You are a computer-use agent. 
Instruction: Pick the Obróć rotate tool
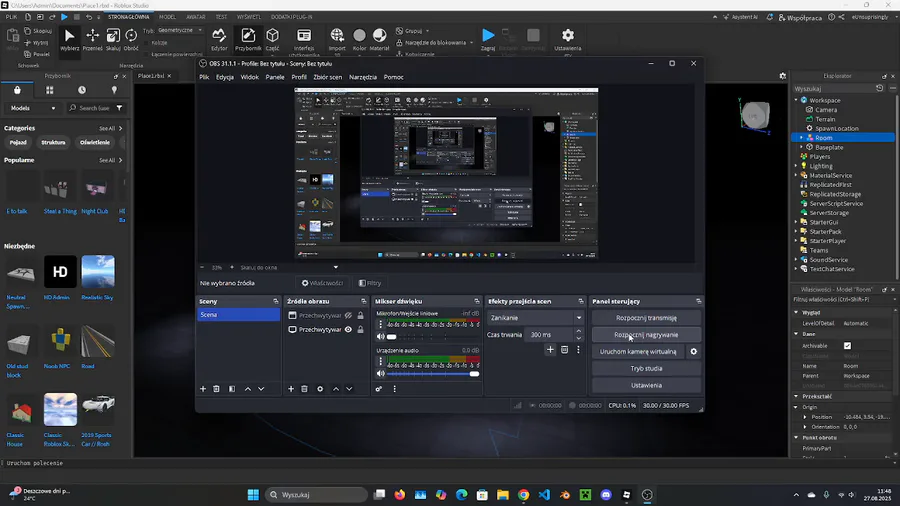[x=131, y=40]
